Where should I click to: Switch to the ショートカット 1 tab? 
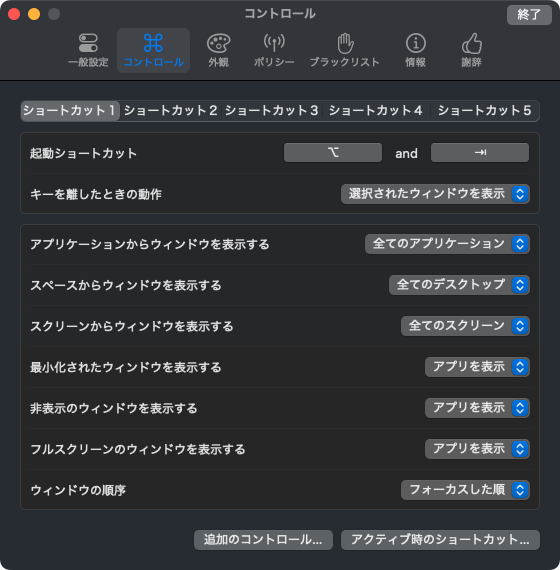coord(70,111)
